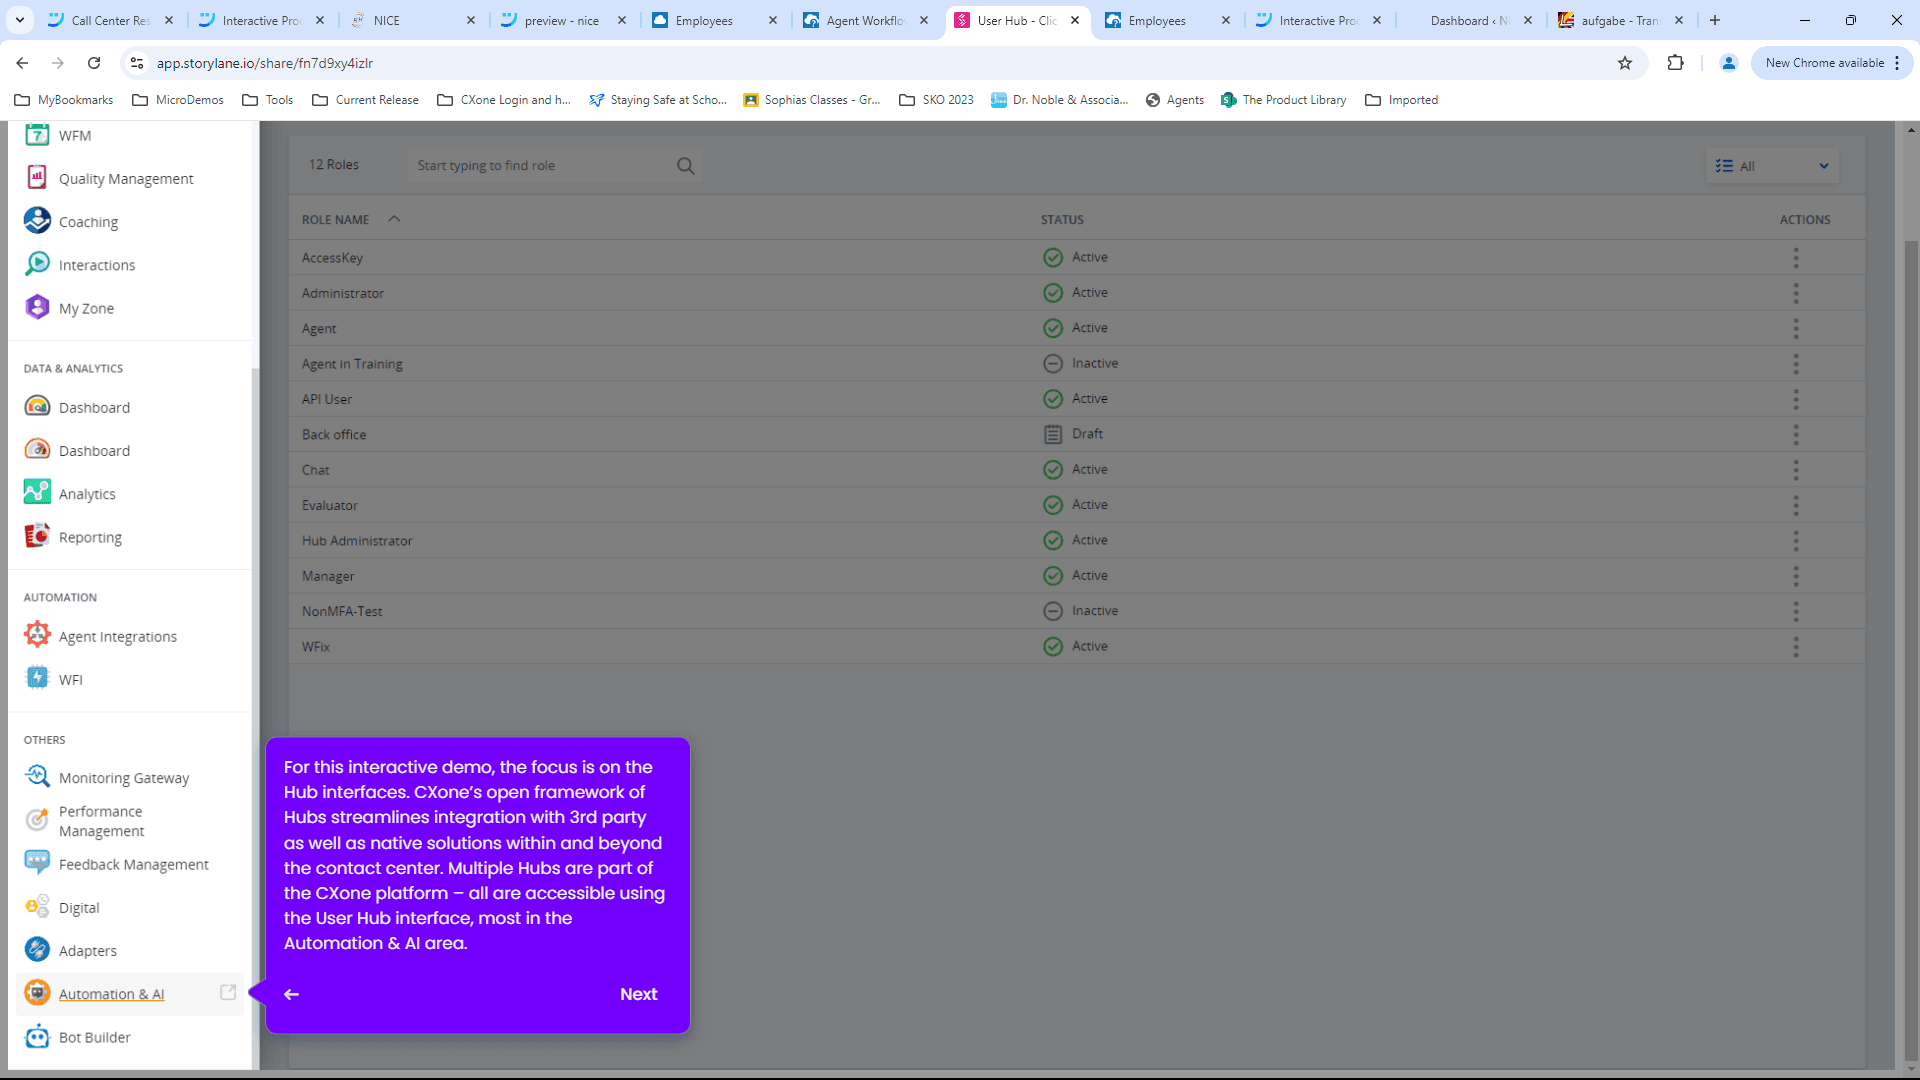Image resolution: width=1920 pixels, height=1080 pixels.
Task: Click the browser address bar URL
Action: [264, 63]
